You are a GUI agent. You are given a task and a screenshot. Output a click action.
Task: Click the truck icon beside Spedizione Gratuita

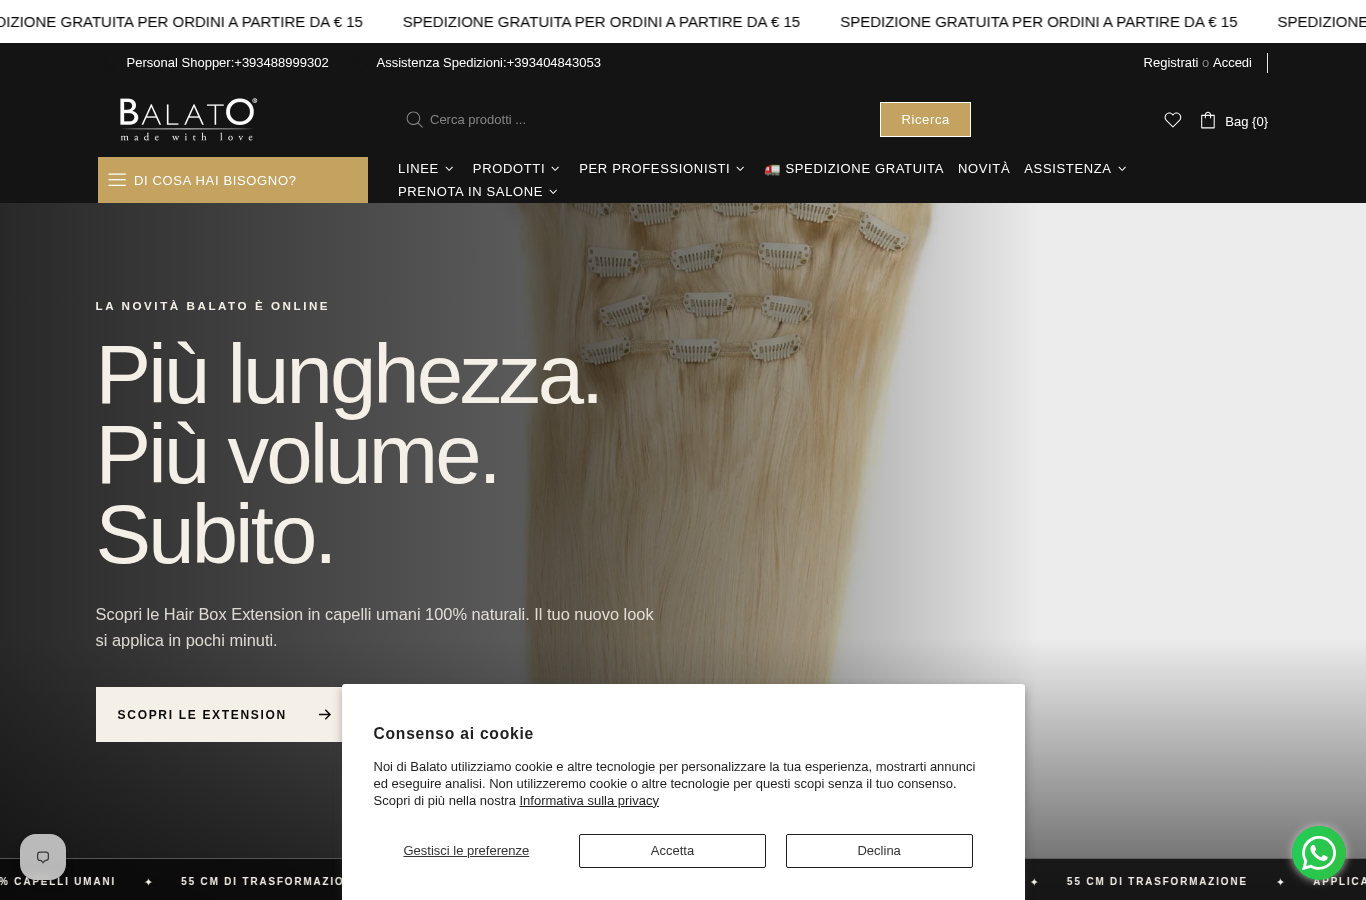(x=772, y=169)
